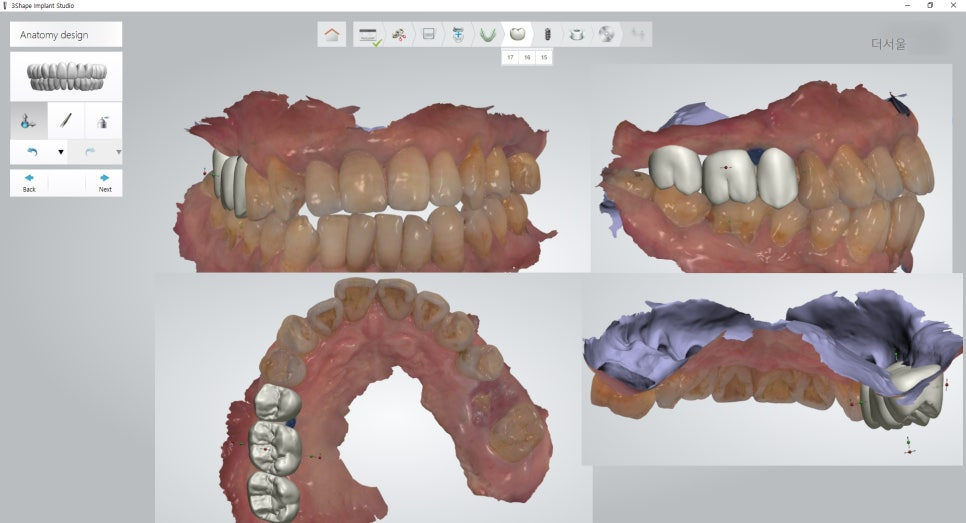Viewport: 966px width, 523px height.
Task: Switch to tooth 15 tab
Action: (x=543, y=58)
